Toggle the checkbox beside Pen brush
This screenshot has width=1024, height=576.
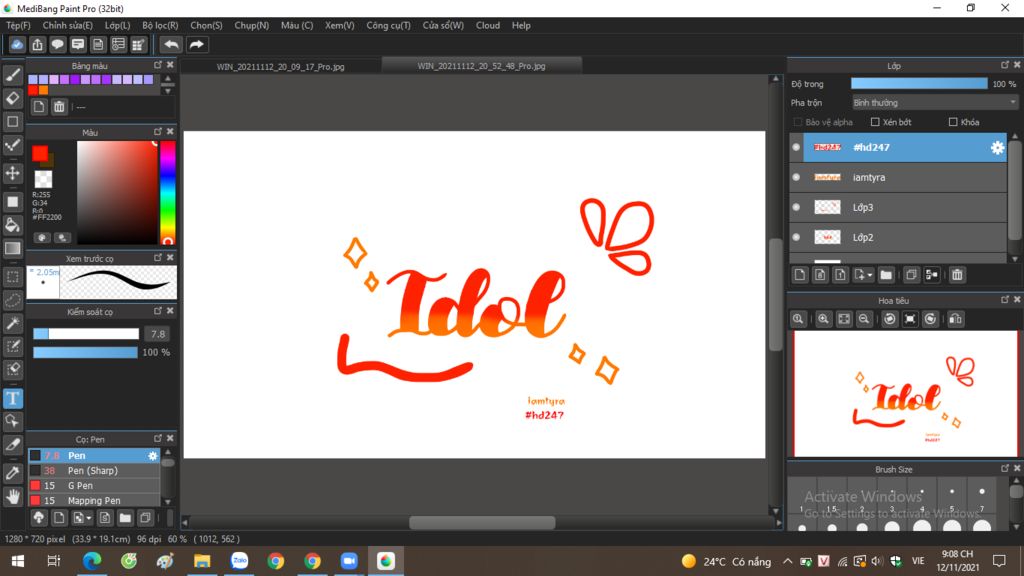[35, 456]
